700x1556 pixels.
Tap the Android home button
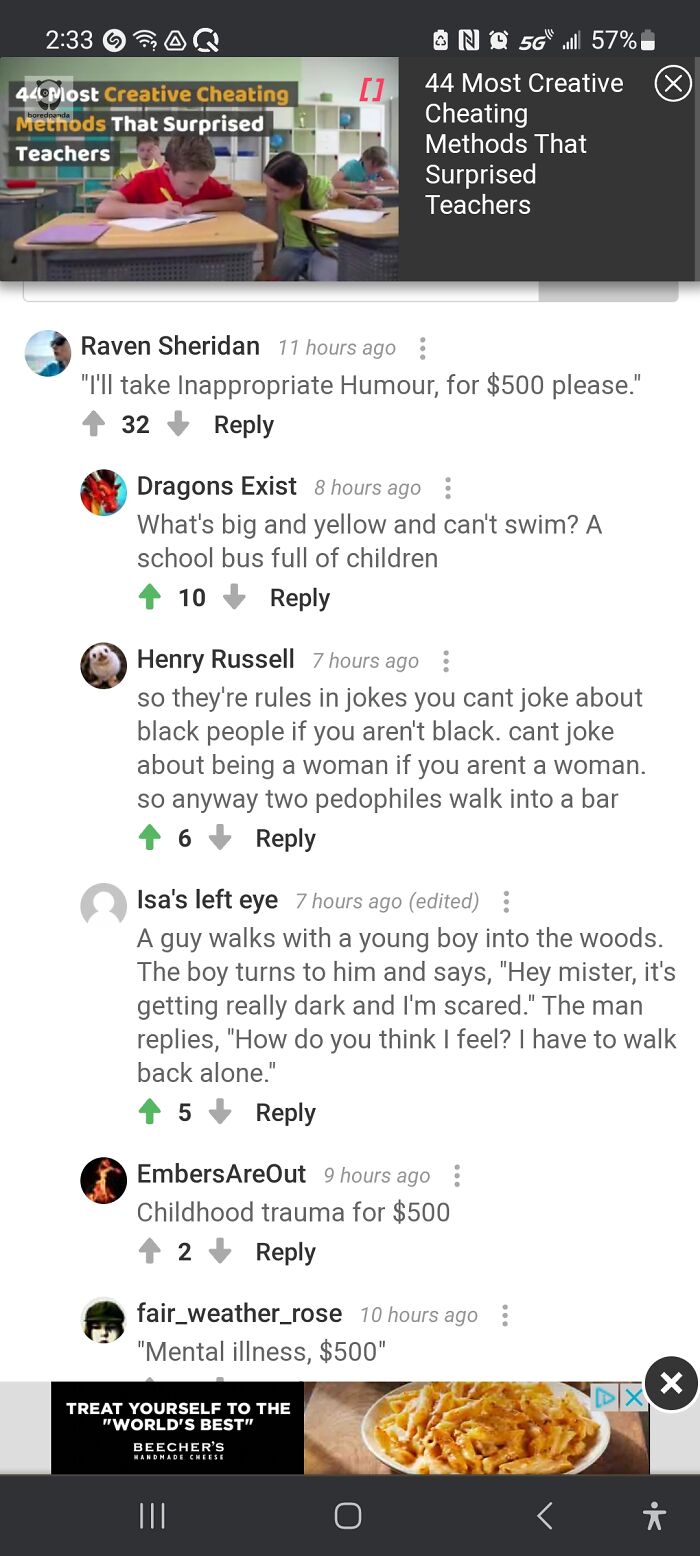tap(348, 1516)
